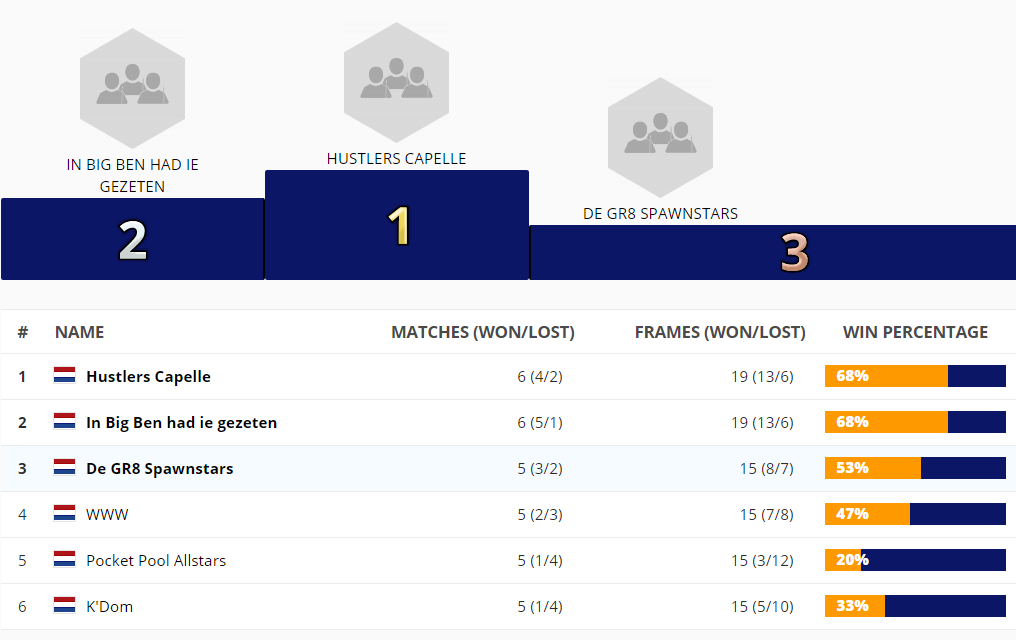Click the Netherlands flag beside Hustlers Capelle
Screen dimensions: 1016x640
pos(65,376)
